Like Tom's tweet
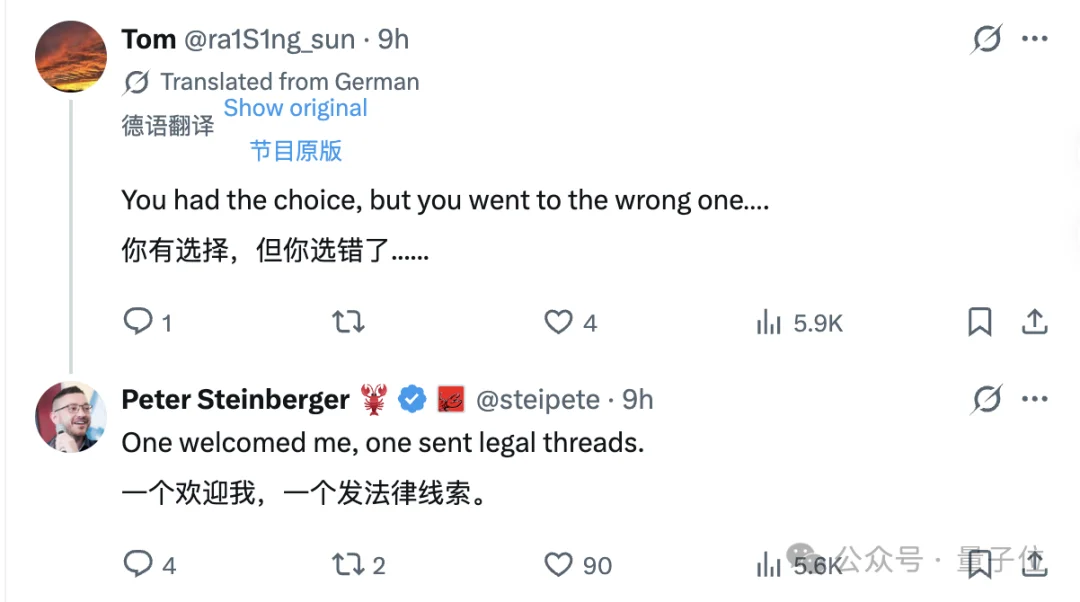The height and width of the screenshot is (602, 1080). pos(558,322)
